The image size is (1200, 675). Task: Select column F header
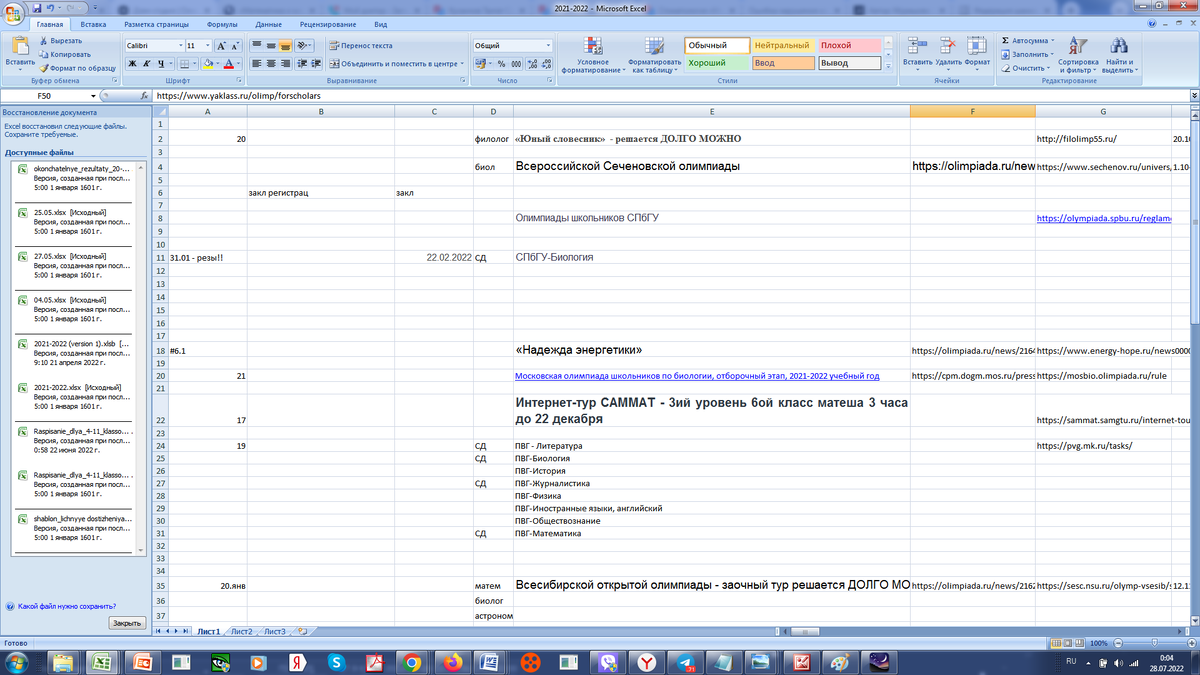click(972, 111)
